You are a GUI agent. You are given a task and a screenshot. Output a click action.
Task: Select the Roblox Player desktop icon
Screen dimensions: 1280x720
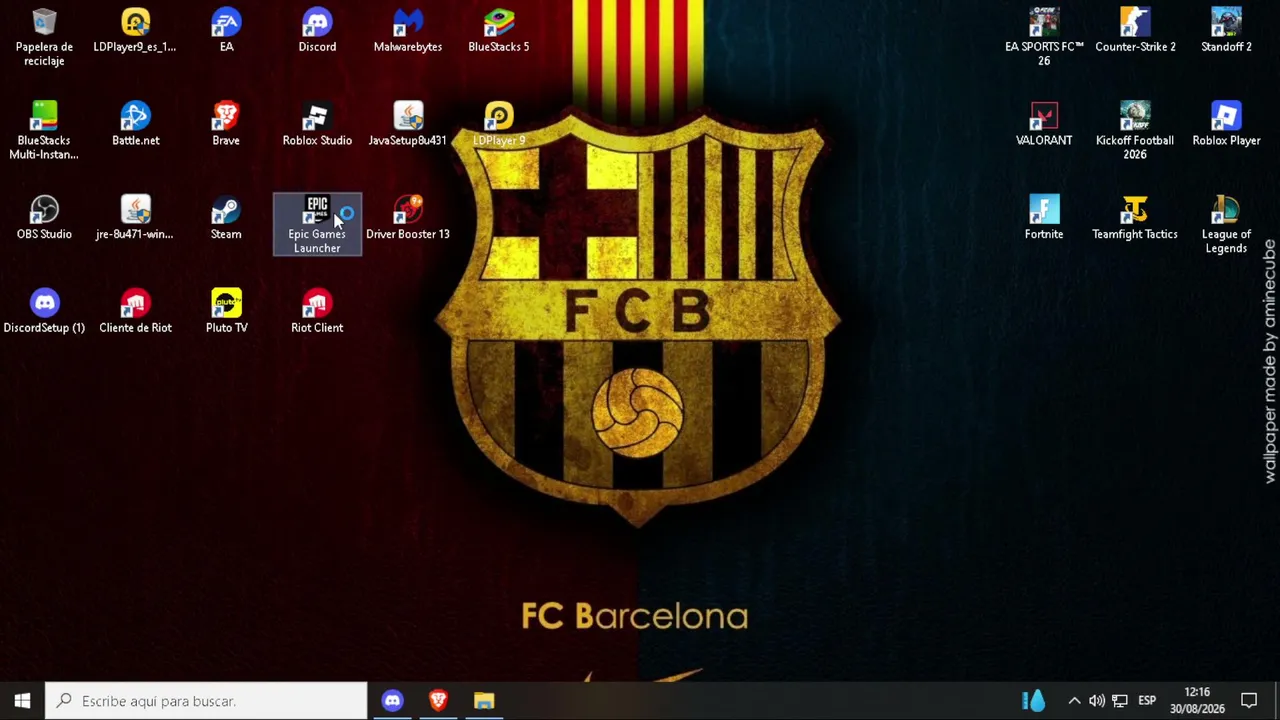coord(1226,124)
